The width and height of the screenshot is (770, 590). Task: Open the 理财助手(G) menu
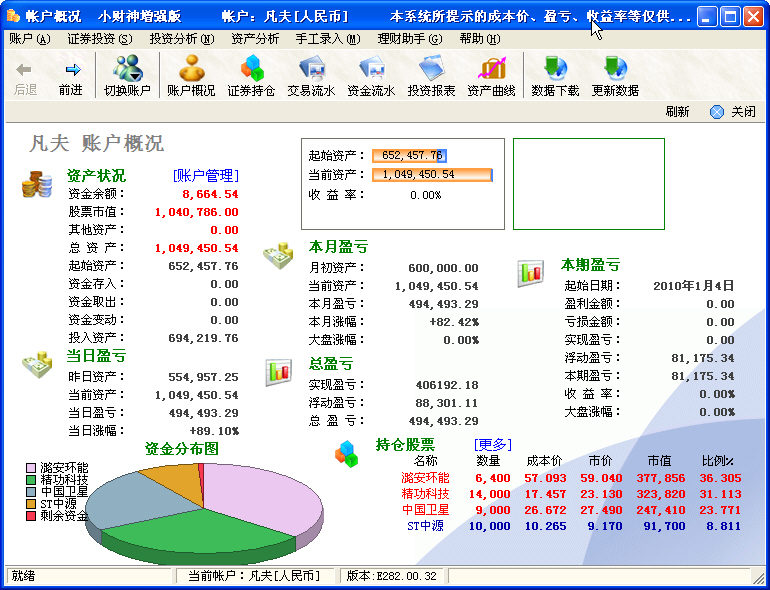click(410, 39)
